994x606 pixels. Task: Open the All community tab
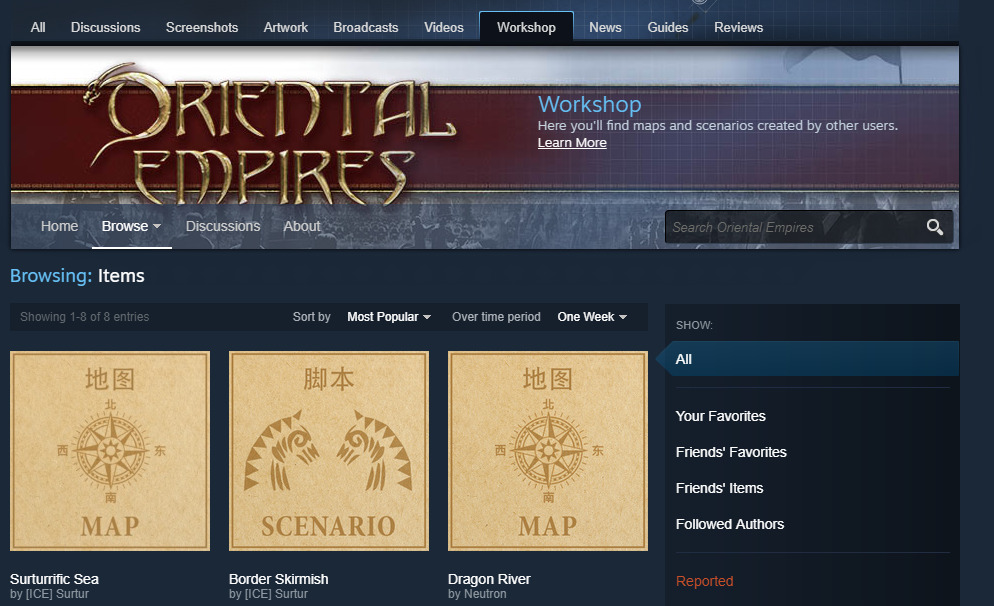pos(38,27)
